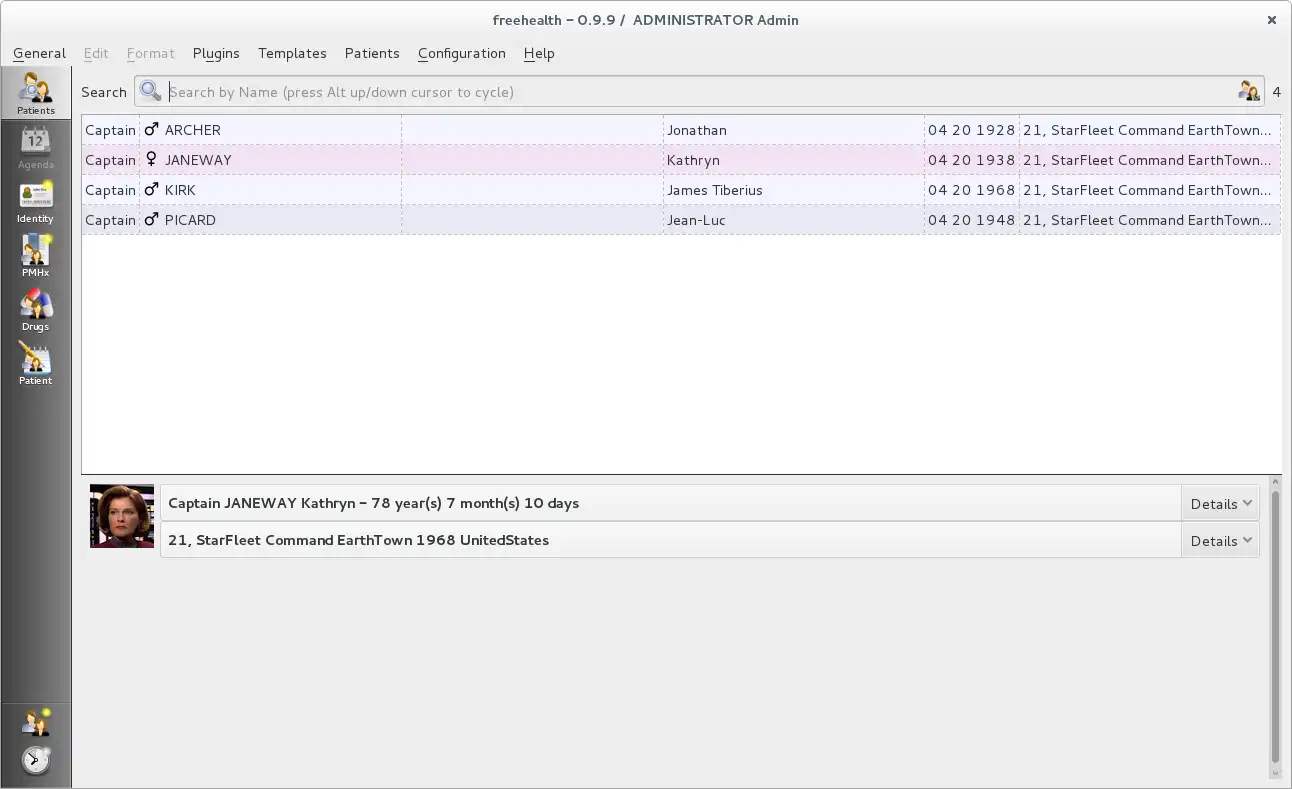The image size is (1292, 789).
Task: Click the male symbol beside KIRK
Action: coord(152,190)
